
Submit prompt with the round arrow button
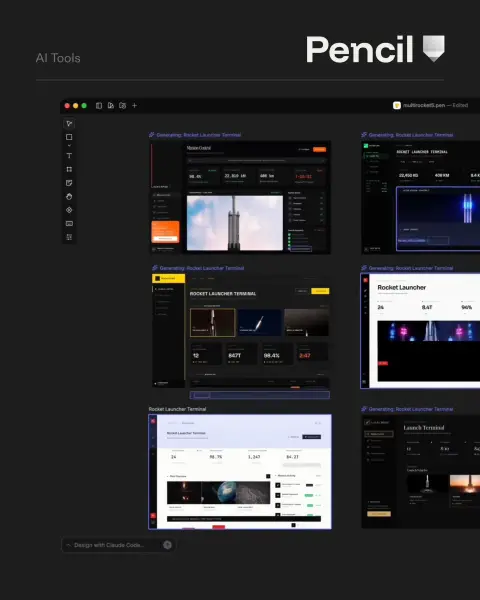coord(167,545)
